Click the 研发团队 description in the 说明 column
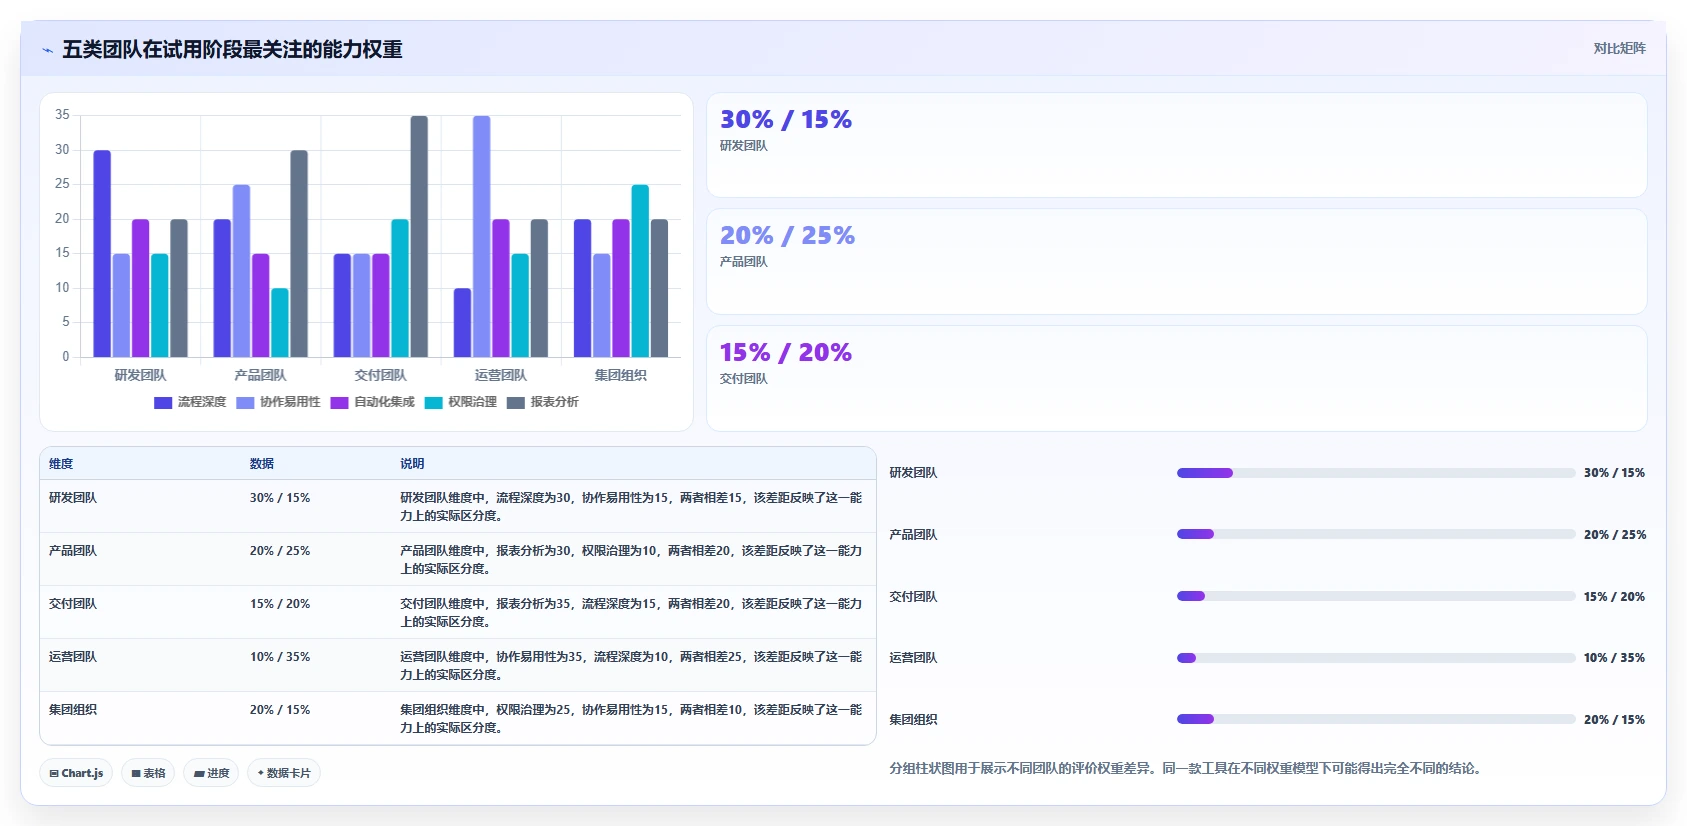 pyautogui.click(x=631, y=507)
